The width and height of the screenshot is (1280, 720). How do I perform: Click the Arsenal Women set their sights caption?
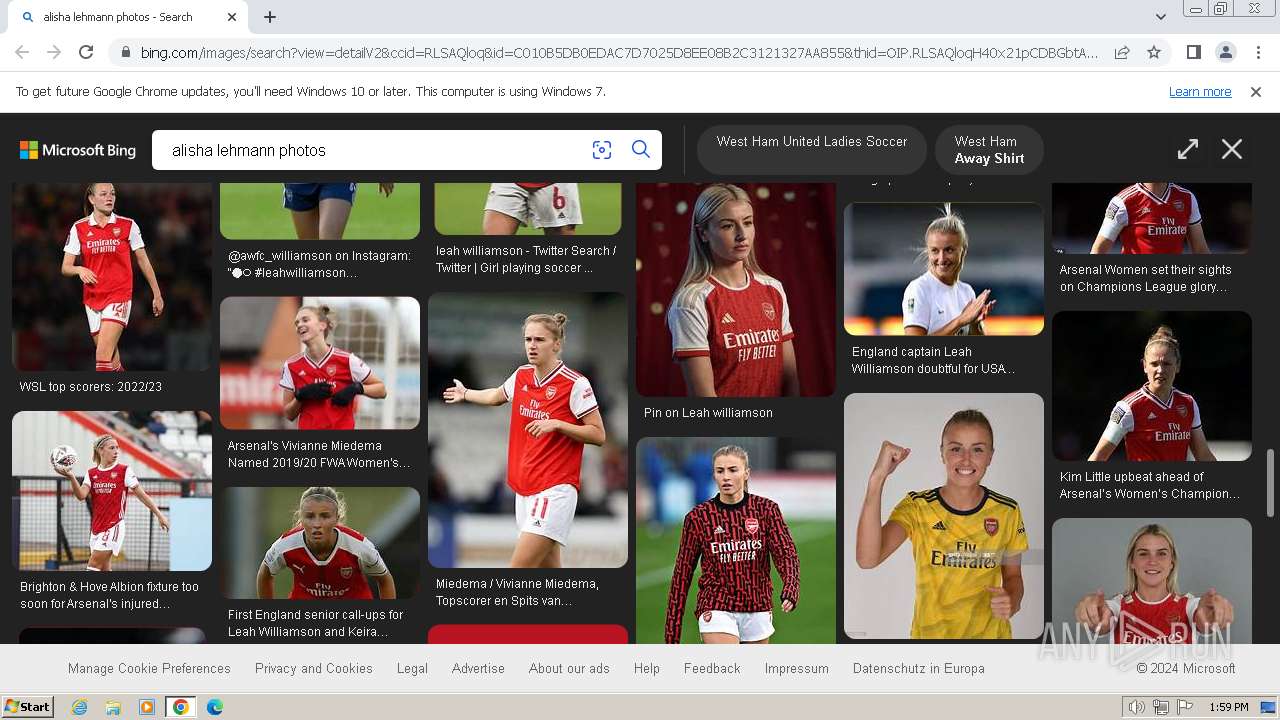pyautogui.click(x=1145, y=278)
